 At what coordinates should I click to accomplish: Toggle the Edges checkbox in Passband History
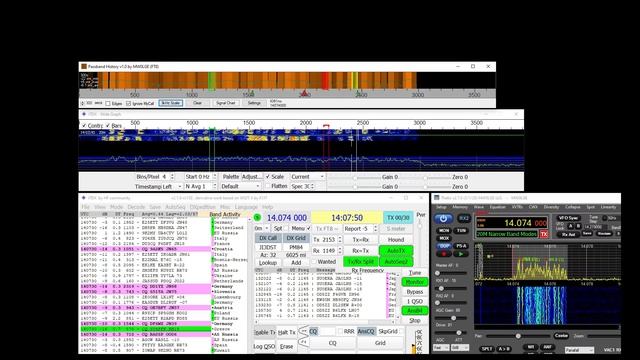coord(108,103)
